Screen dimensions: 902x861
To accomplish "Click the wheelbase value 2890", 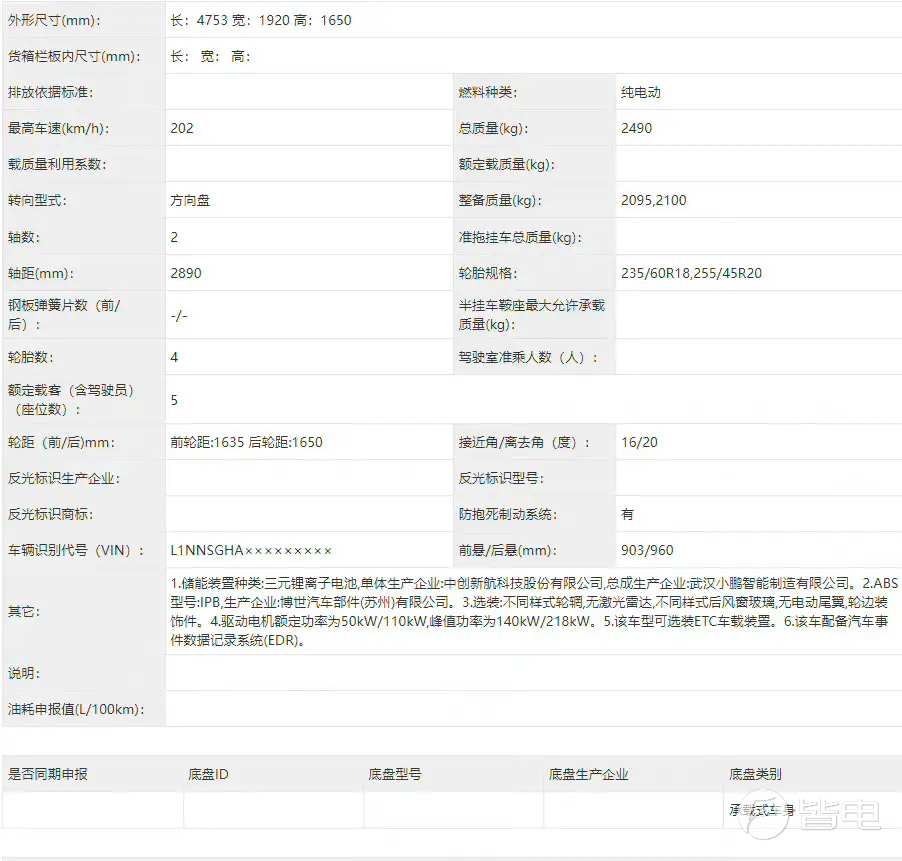I will coord(186,273).
